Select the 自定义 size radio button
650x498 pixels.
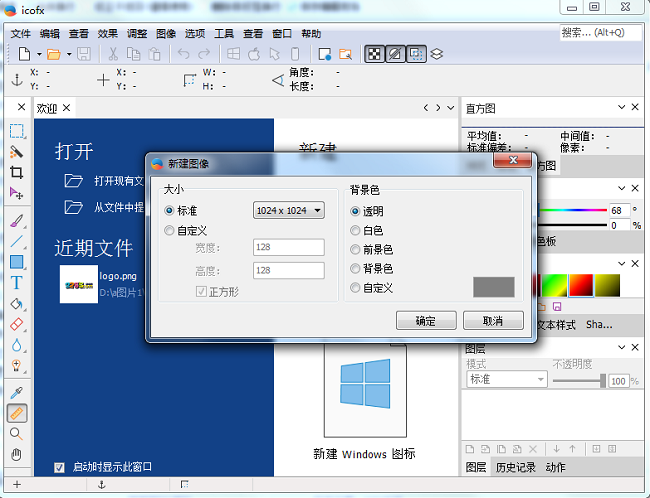tap(169, 231)
